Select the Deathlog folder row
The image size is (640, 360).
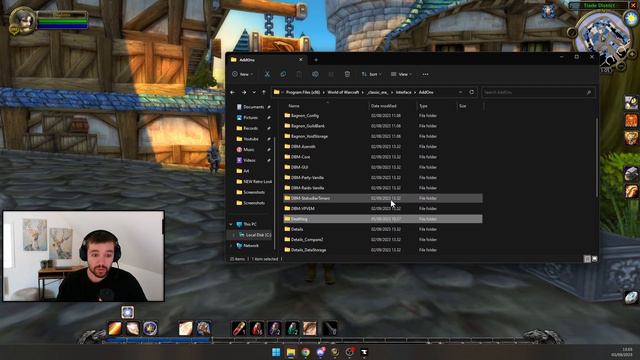(383, 219)
